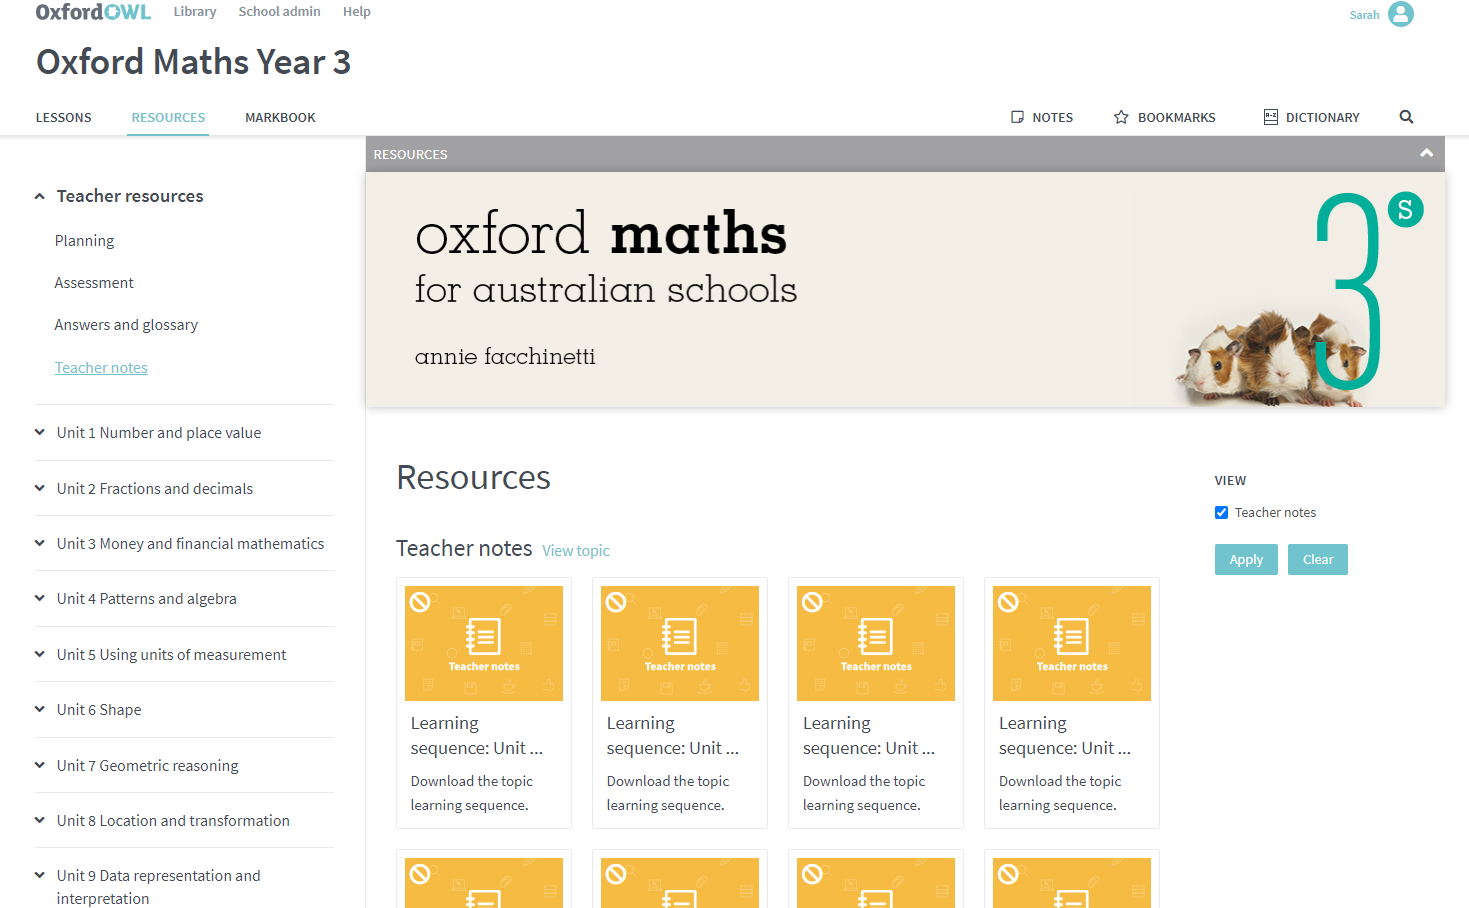Expand Unit 1 Number and place value
Screen dimensions: 1469x908
(40, 433)
